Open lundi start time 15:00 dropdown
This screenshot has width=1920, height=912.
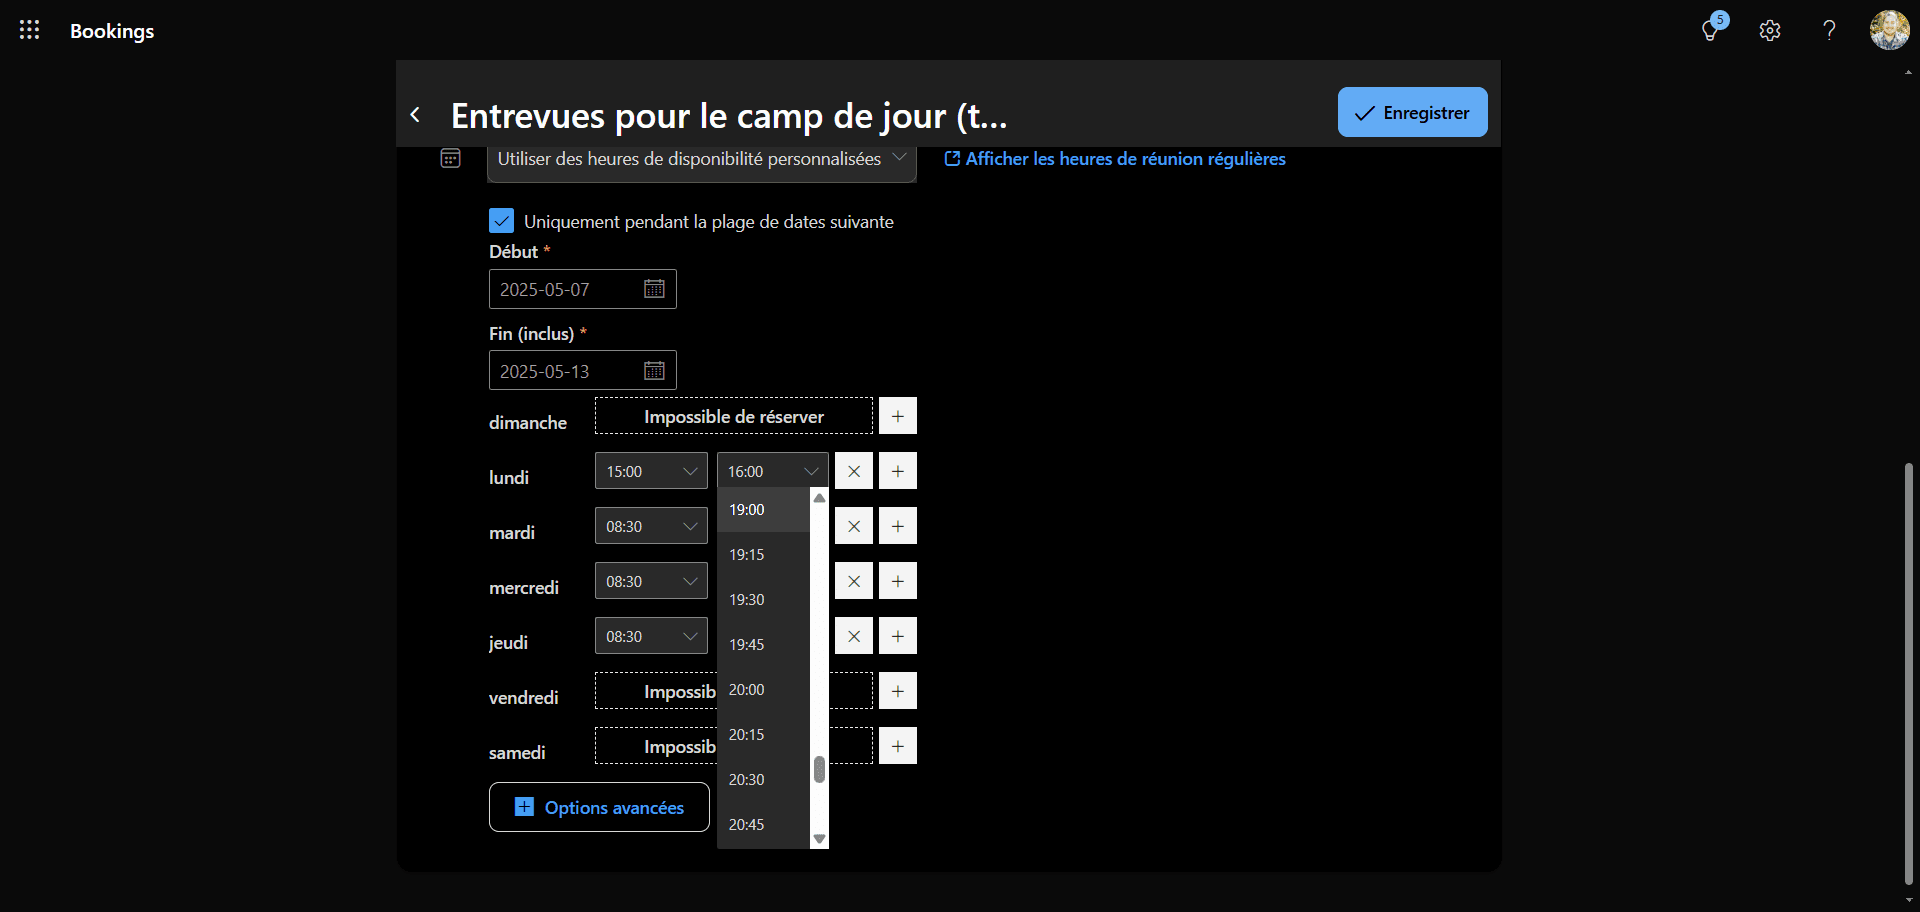coord(651,471)
